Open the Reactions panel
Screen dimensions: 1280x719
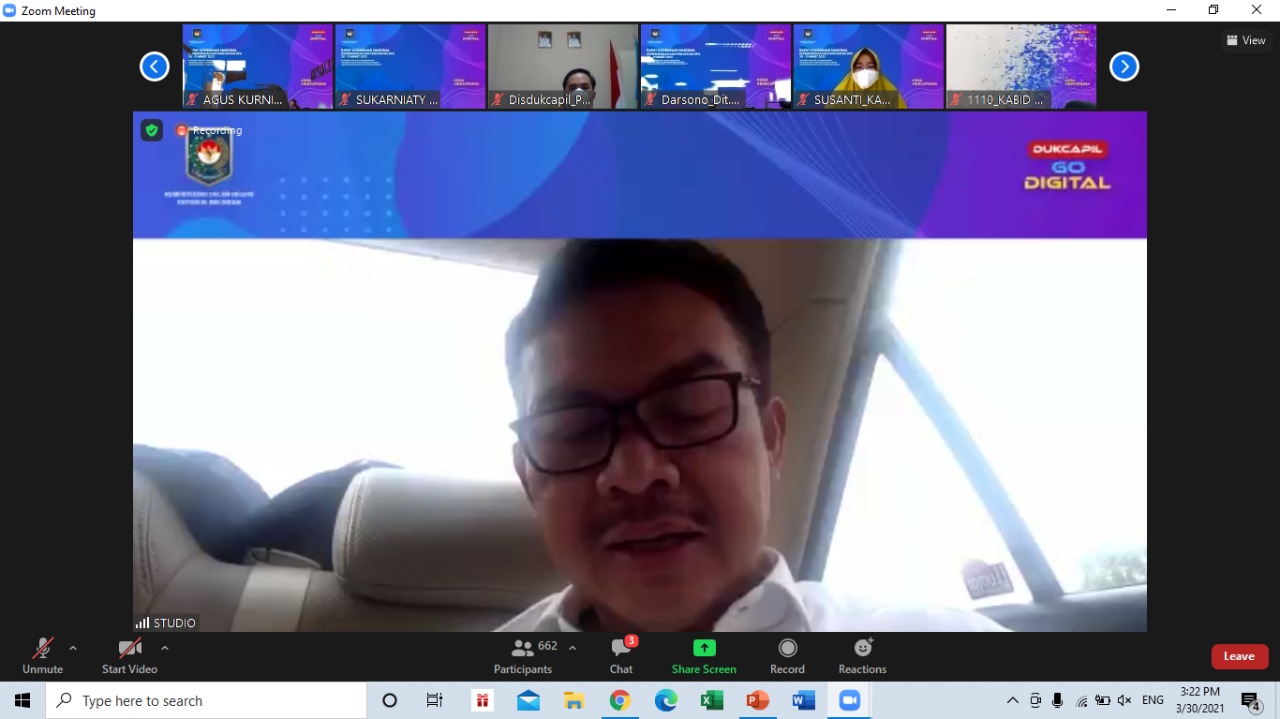coord(862,648)
